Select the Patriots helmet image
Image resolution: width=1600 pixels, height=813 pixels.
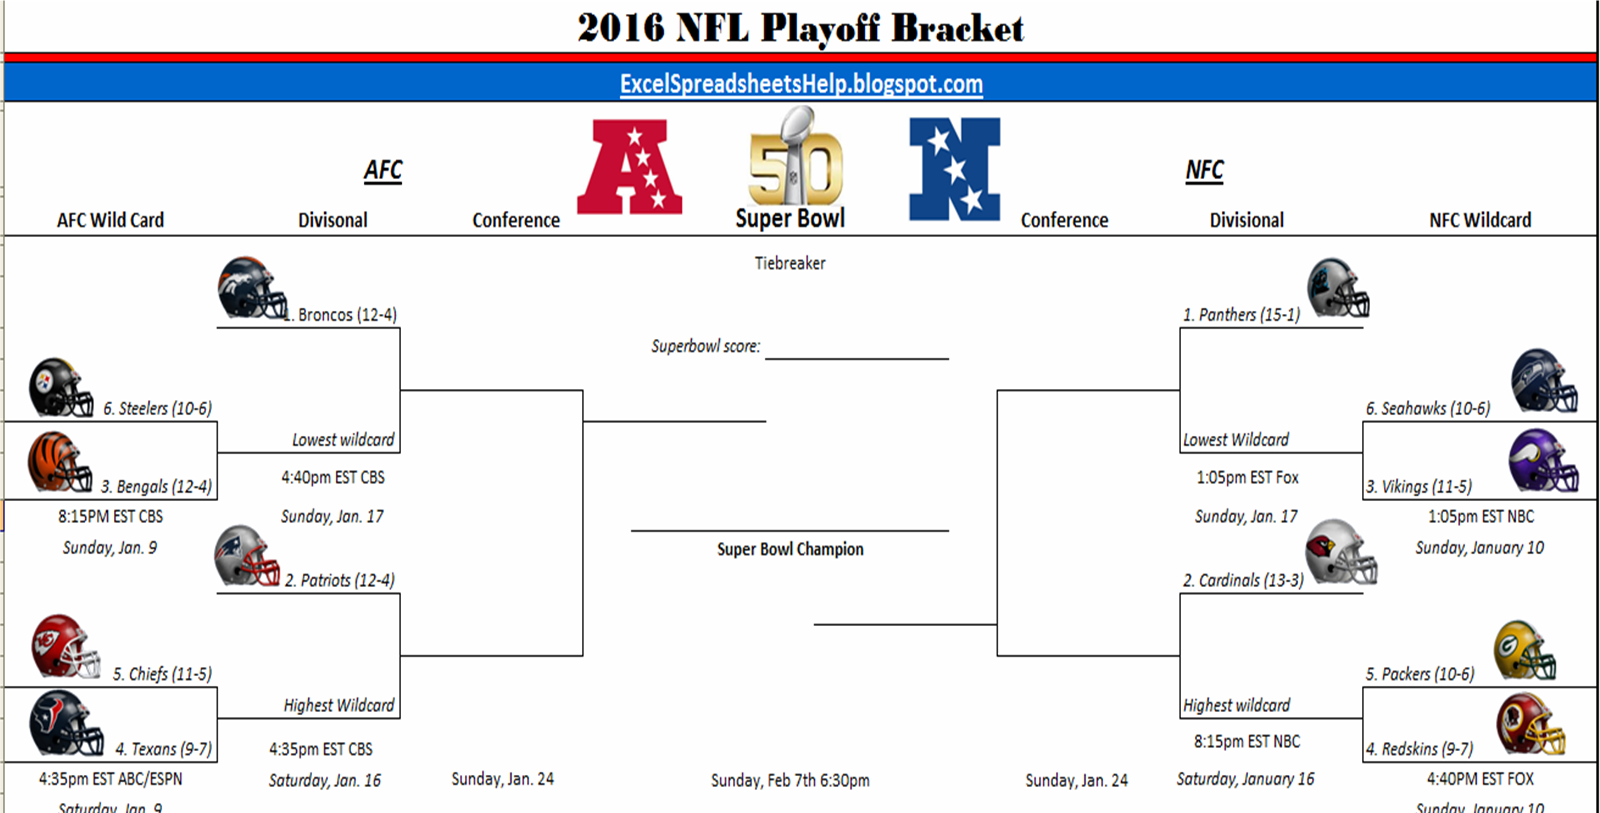click(x=247, y=555)
